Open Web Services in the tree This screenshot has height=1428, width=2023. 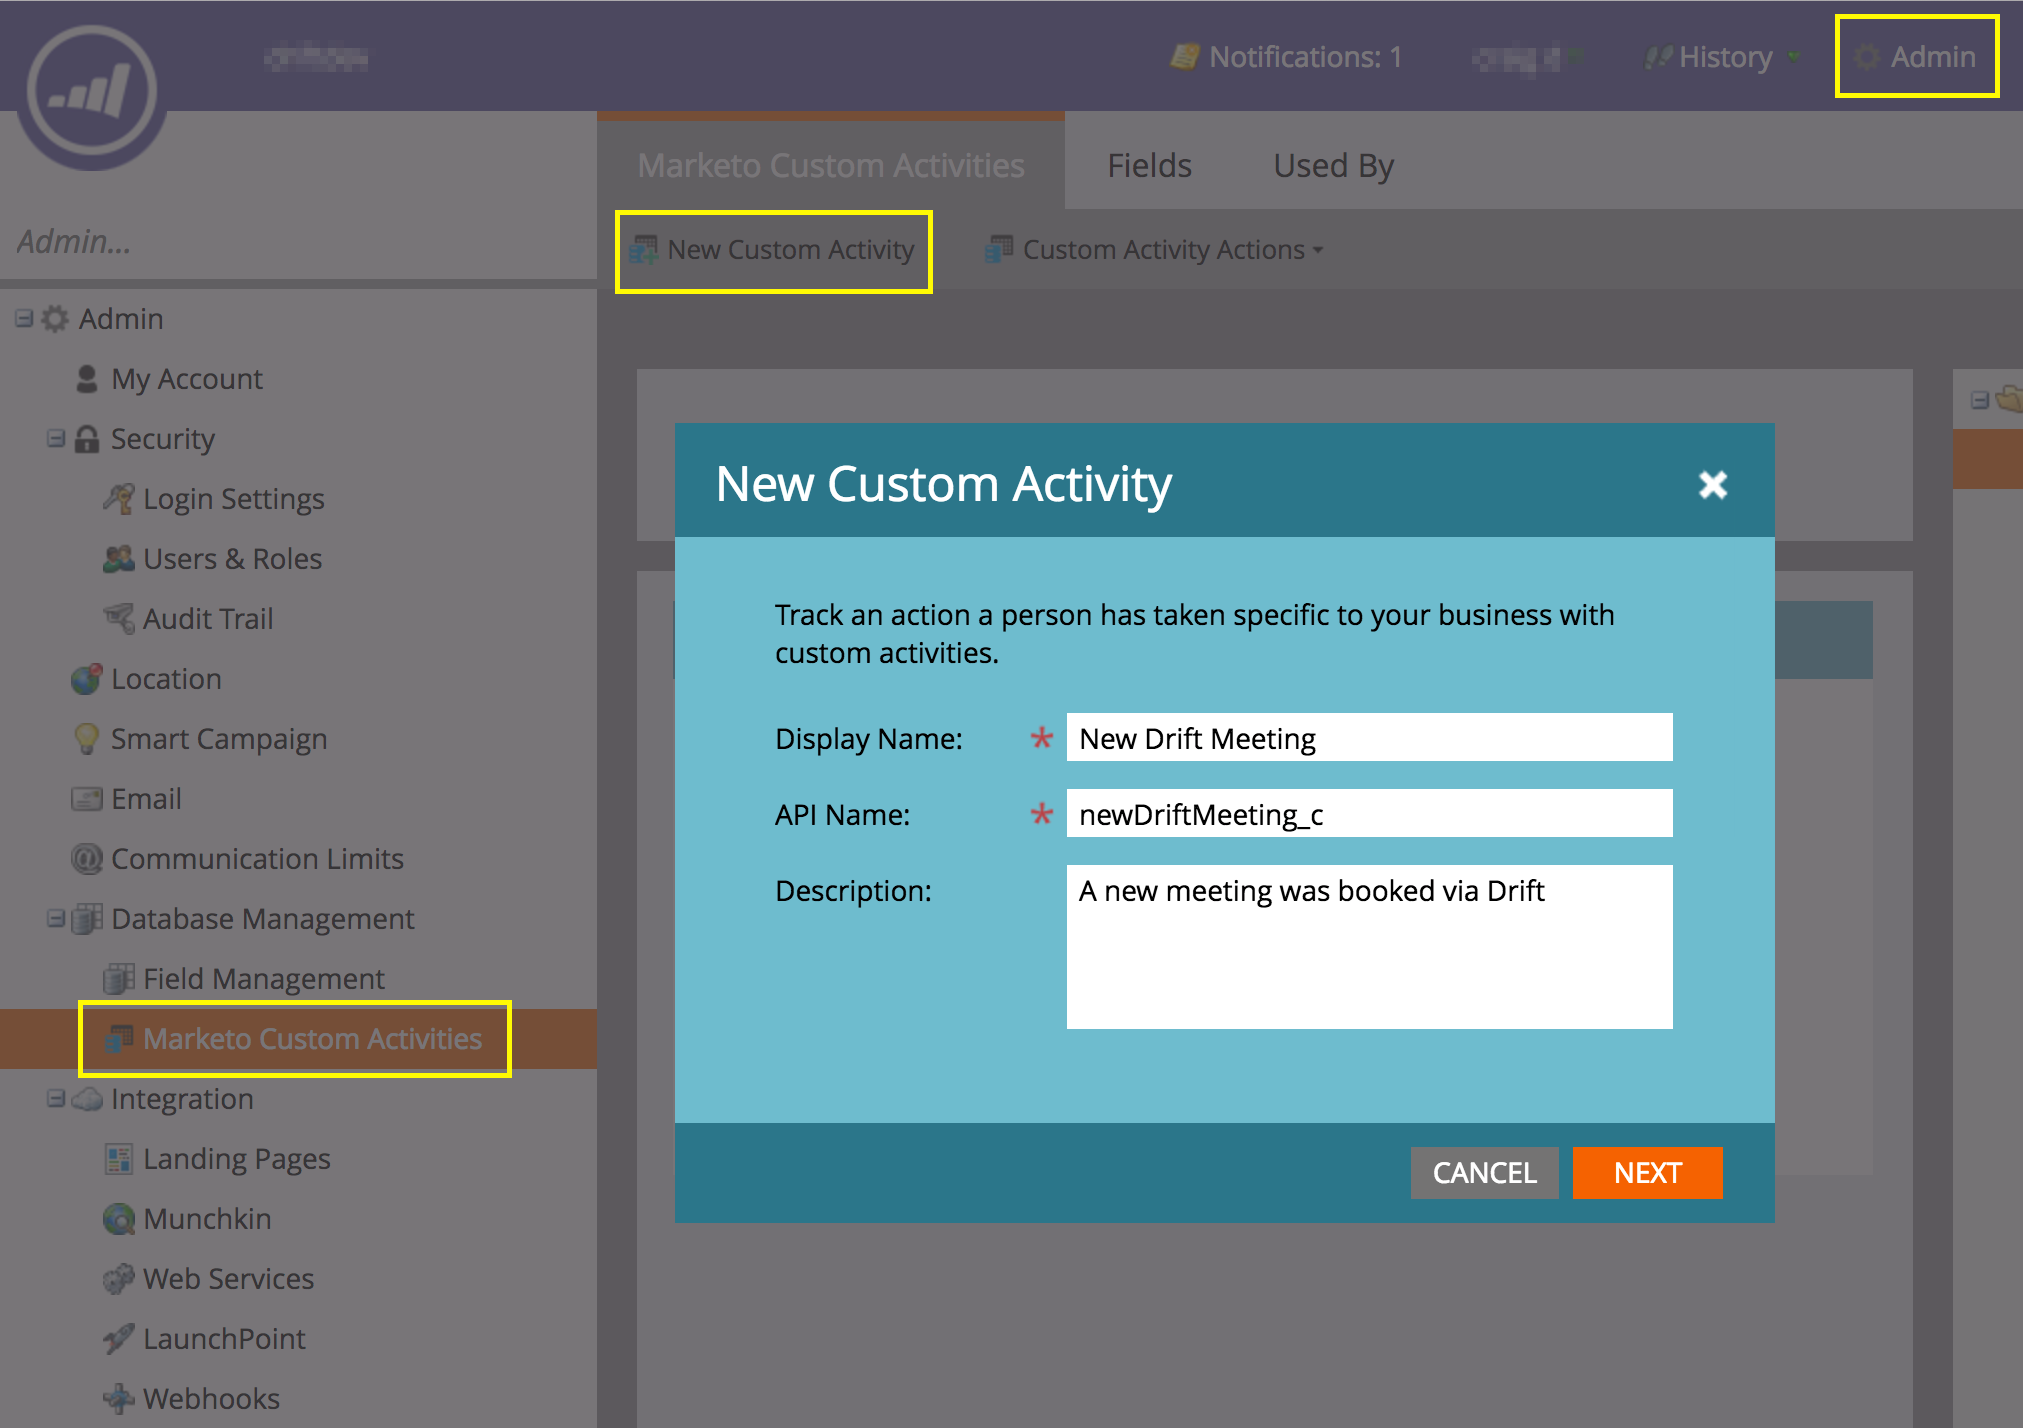coord(228,1279)
